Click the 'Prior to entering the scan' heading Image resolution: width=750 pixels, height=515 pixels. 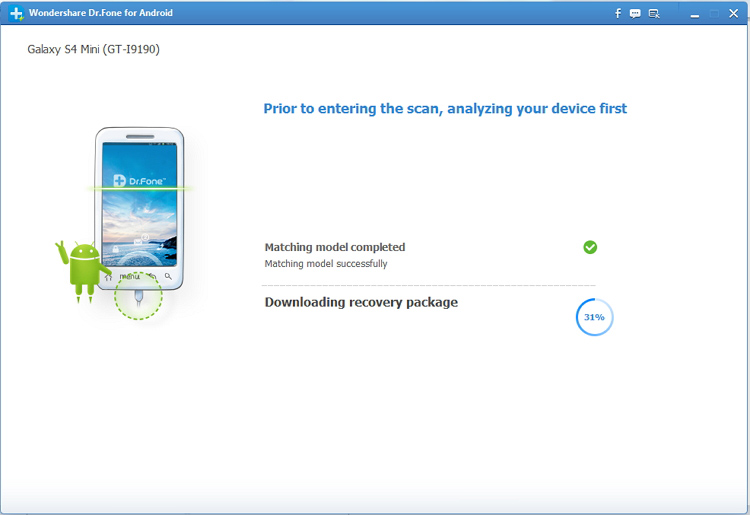(x=445, y=109)
